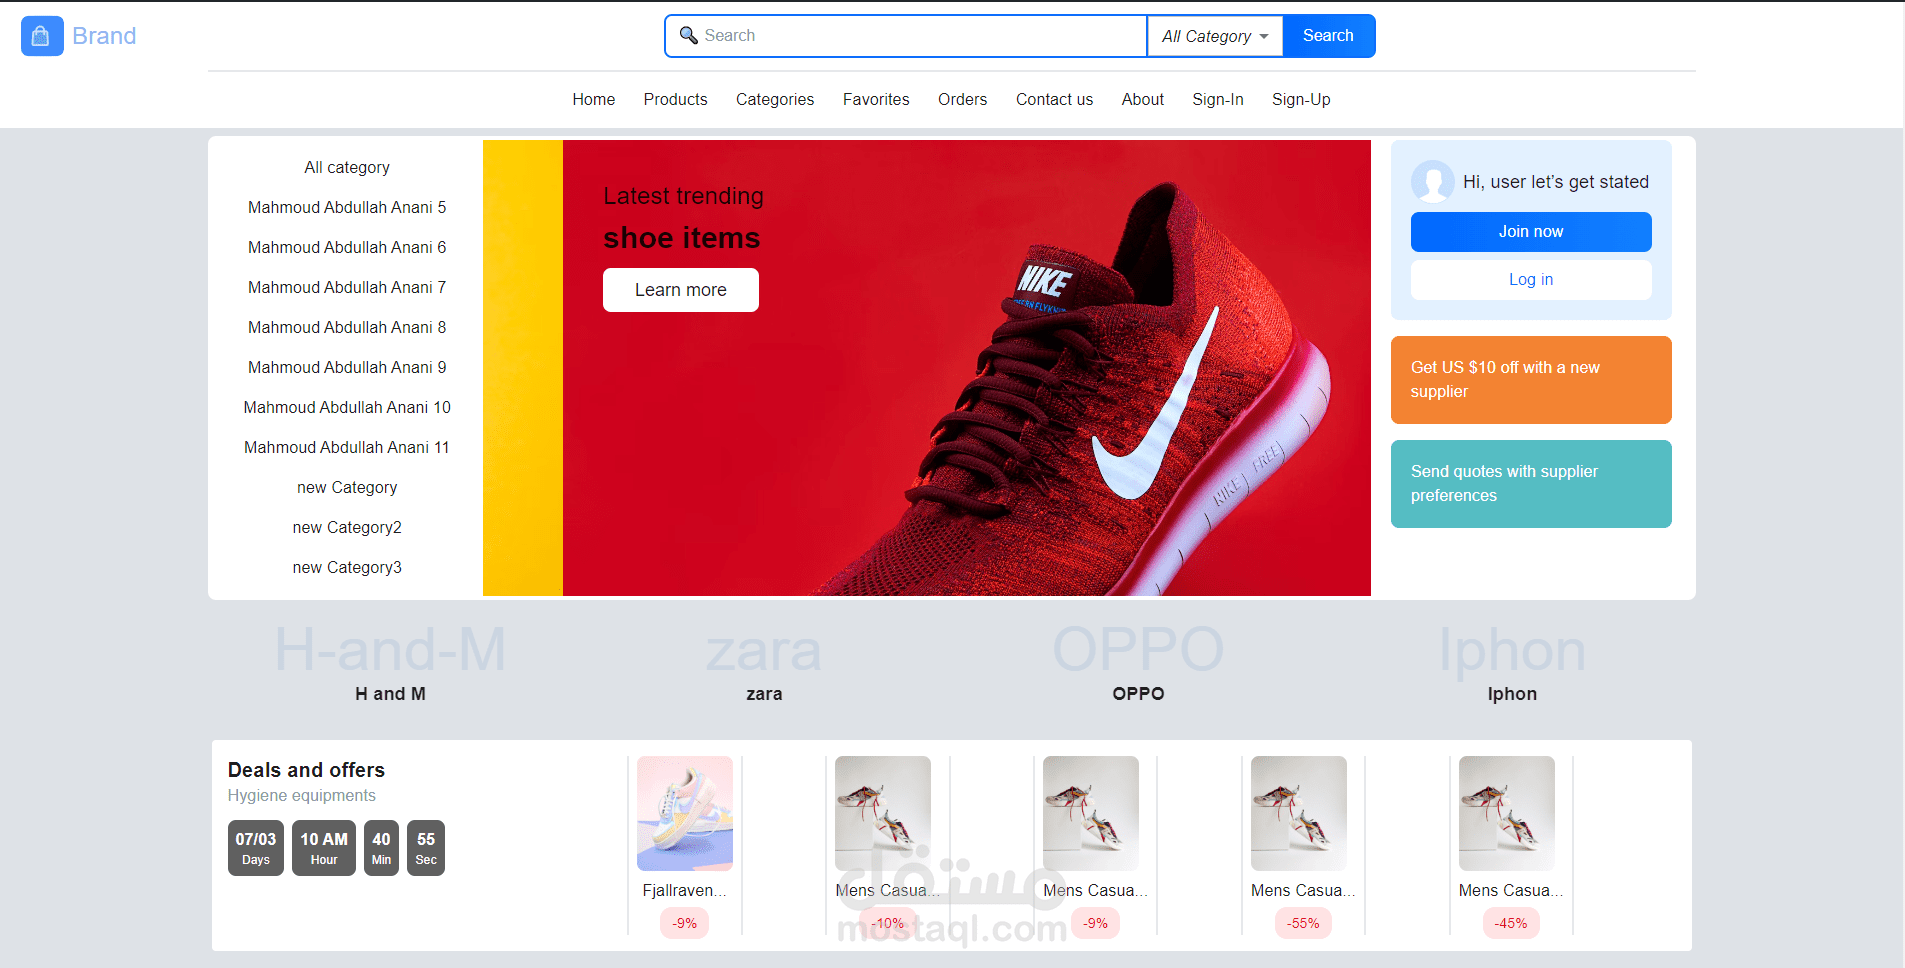Viewport: 1905px width, 968px height.
Task: Open the OPPO brand
Action: [1138, 662]
